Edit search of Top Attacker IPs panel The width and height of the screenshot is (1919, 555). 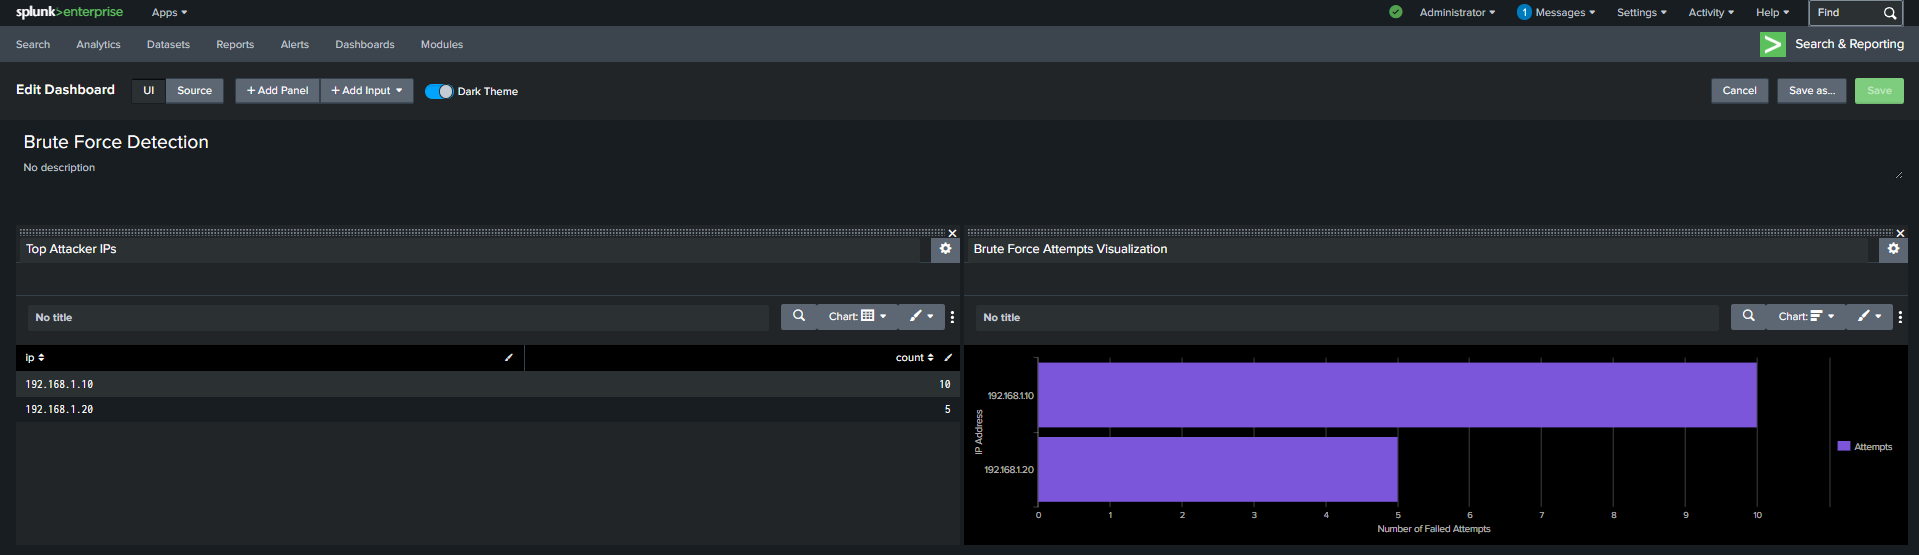coord(799,316)
